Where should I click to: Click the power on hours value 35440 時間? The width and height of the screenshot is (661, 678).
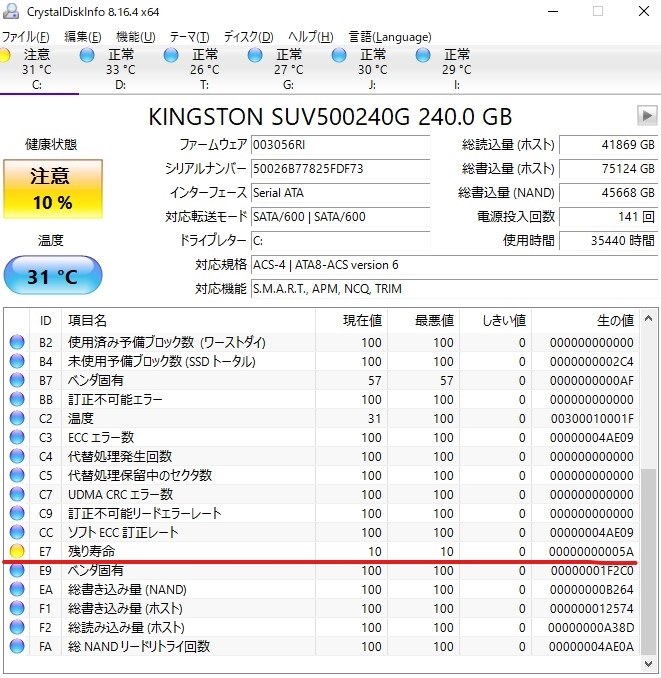(x=609, y=241)
